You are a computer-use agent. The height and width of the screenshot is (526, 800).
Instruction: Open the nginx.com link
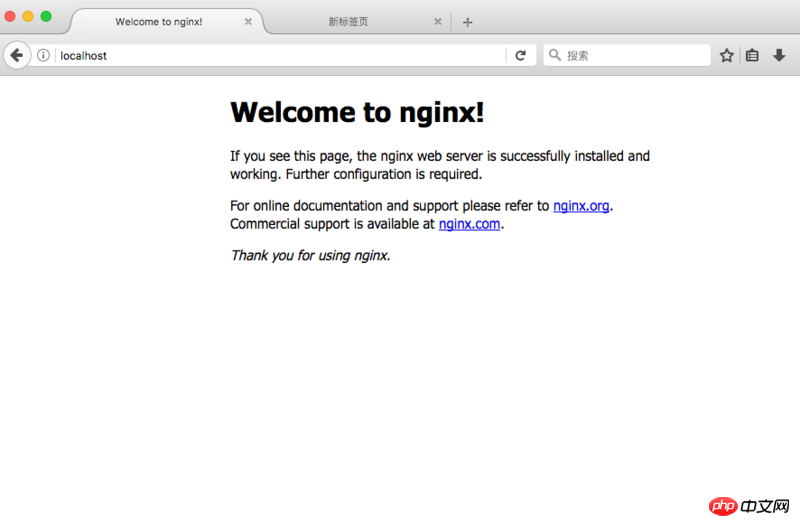[469, 224]
